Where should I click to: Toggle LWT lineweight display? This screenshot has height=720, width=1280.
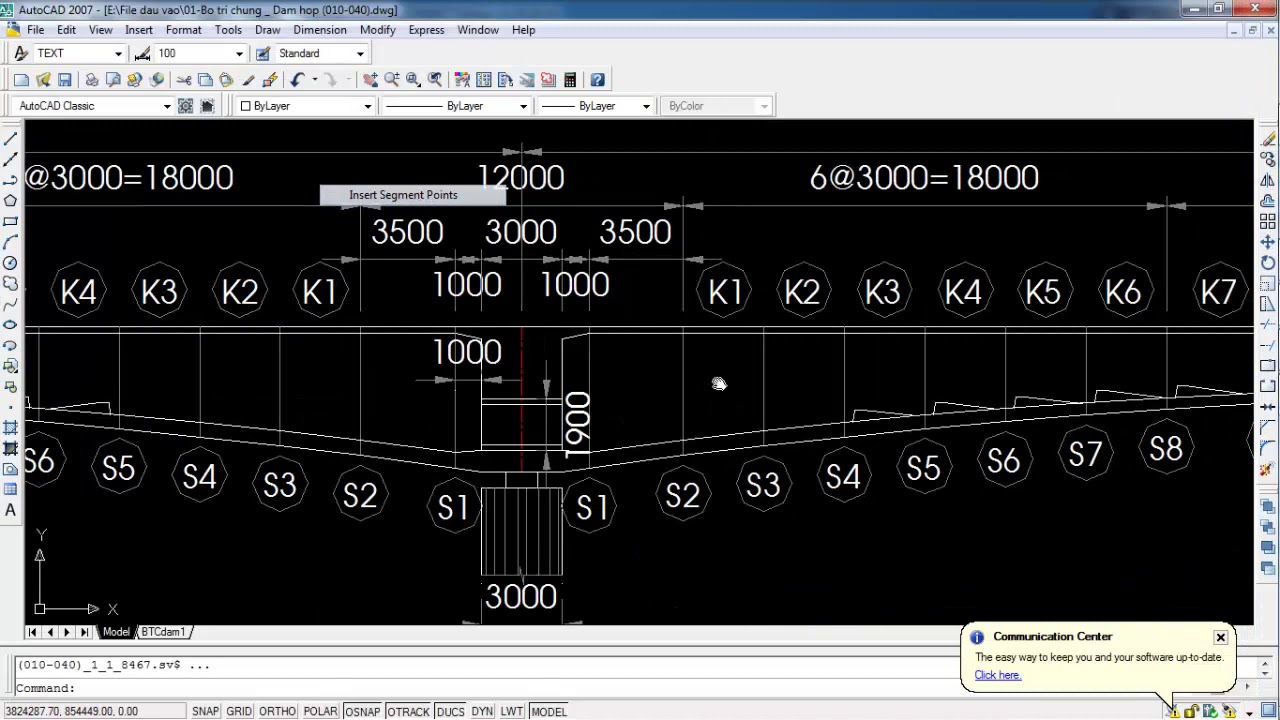coord(512,711)
